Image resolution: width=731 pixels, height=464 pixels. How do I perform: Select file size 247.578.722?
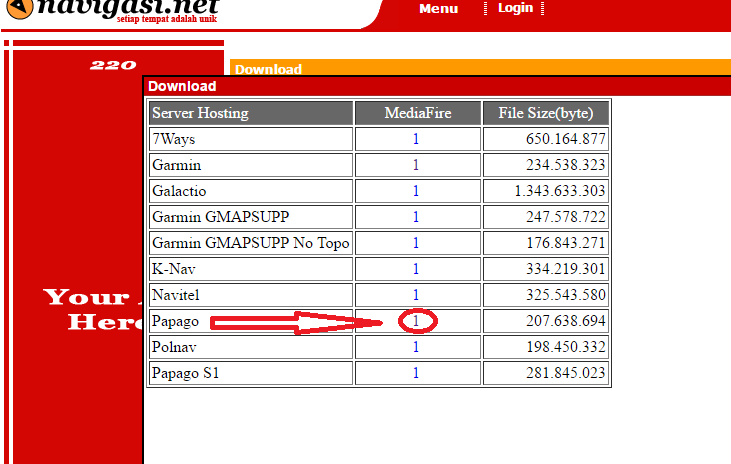coord(565,217)
